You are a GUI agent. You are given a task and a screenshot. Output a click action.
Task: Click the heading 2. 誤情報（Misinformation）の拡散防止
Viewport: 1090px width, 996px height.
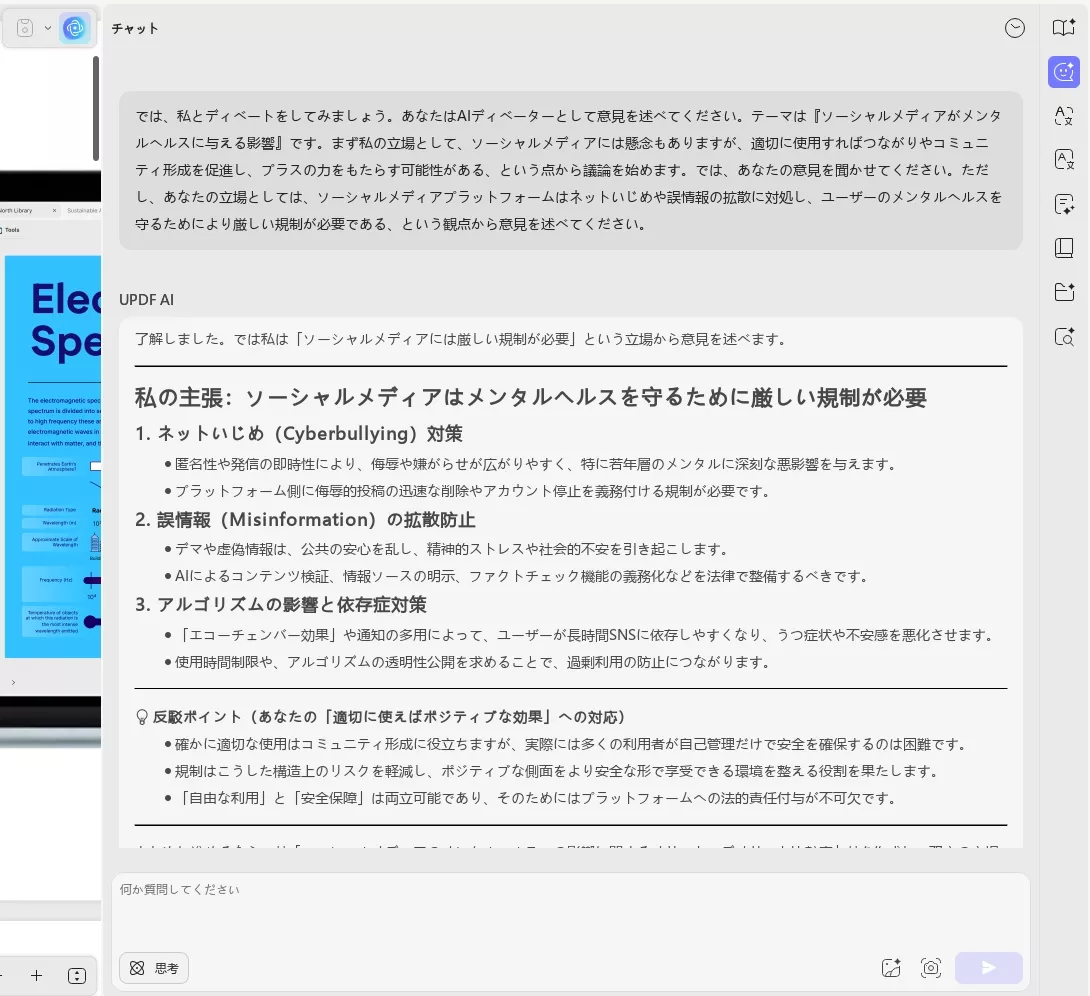(x=305, y=519)
